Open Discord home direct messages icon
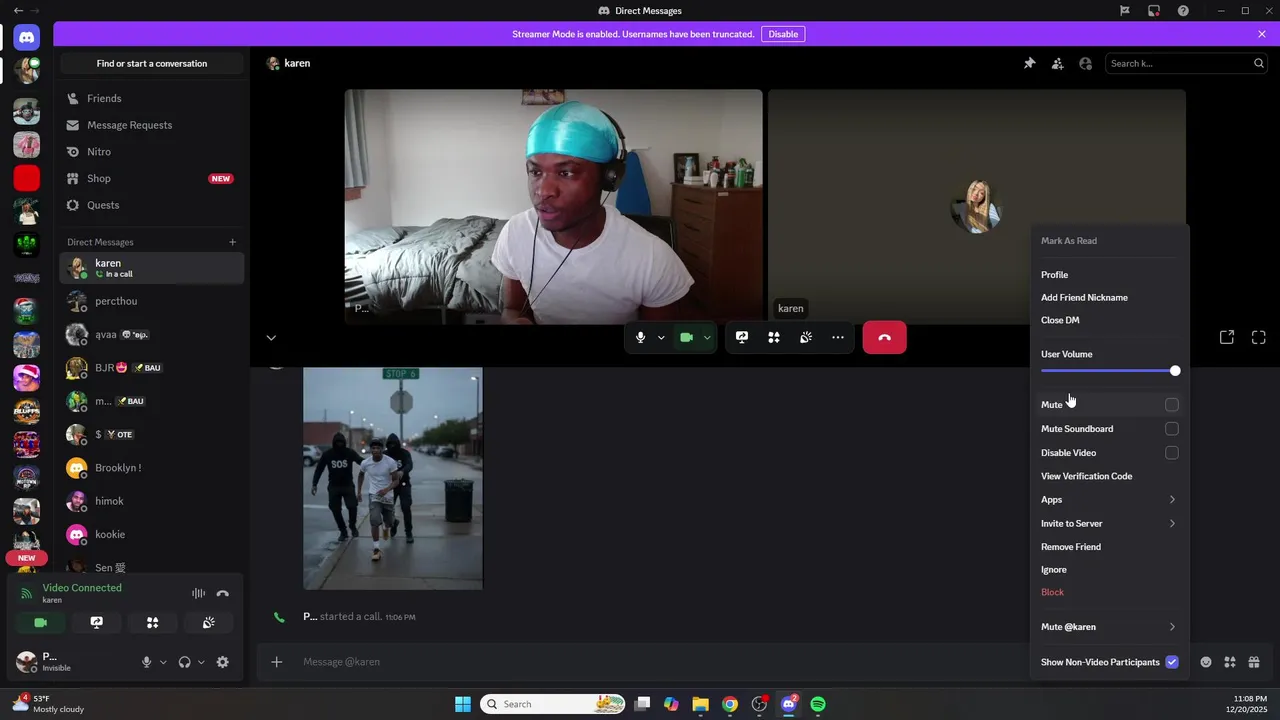 27,38
